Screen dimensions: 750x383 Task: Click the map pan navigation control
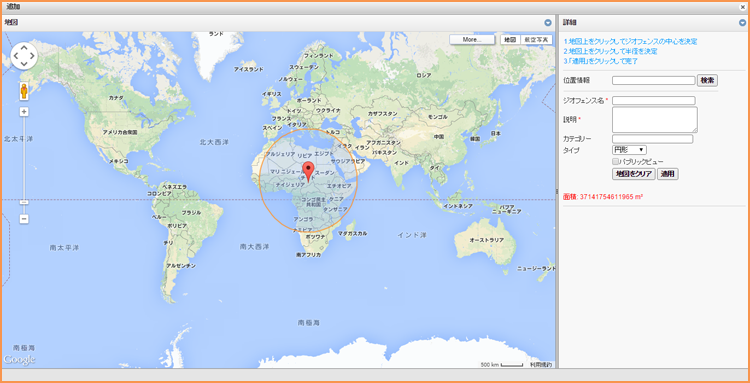pos(24,56)
